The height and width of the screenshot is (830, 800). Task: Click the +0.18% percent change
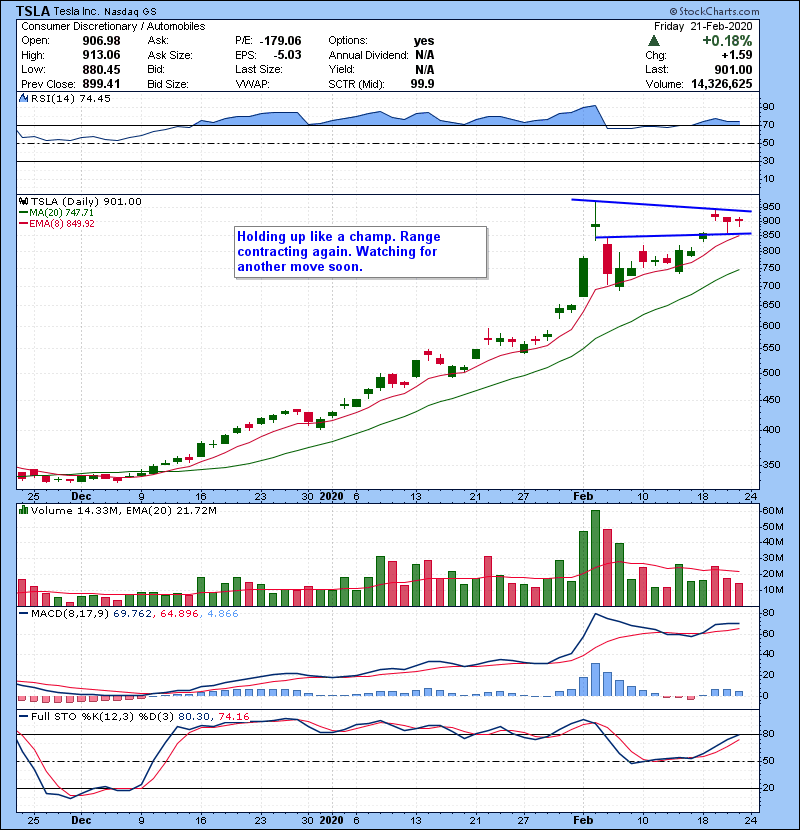tap(727, 41)
